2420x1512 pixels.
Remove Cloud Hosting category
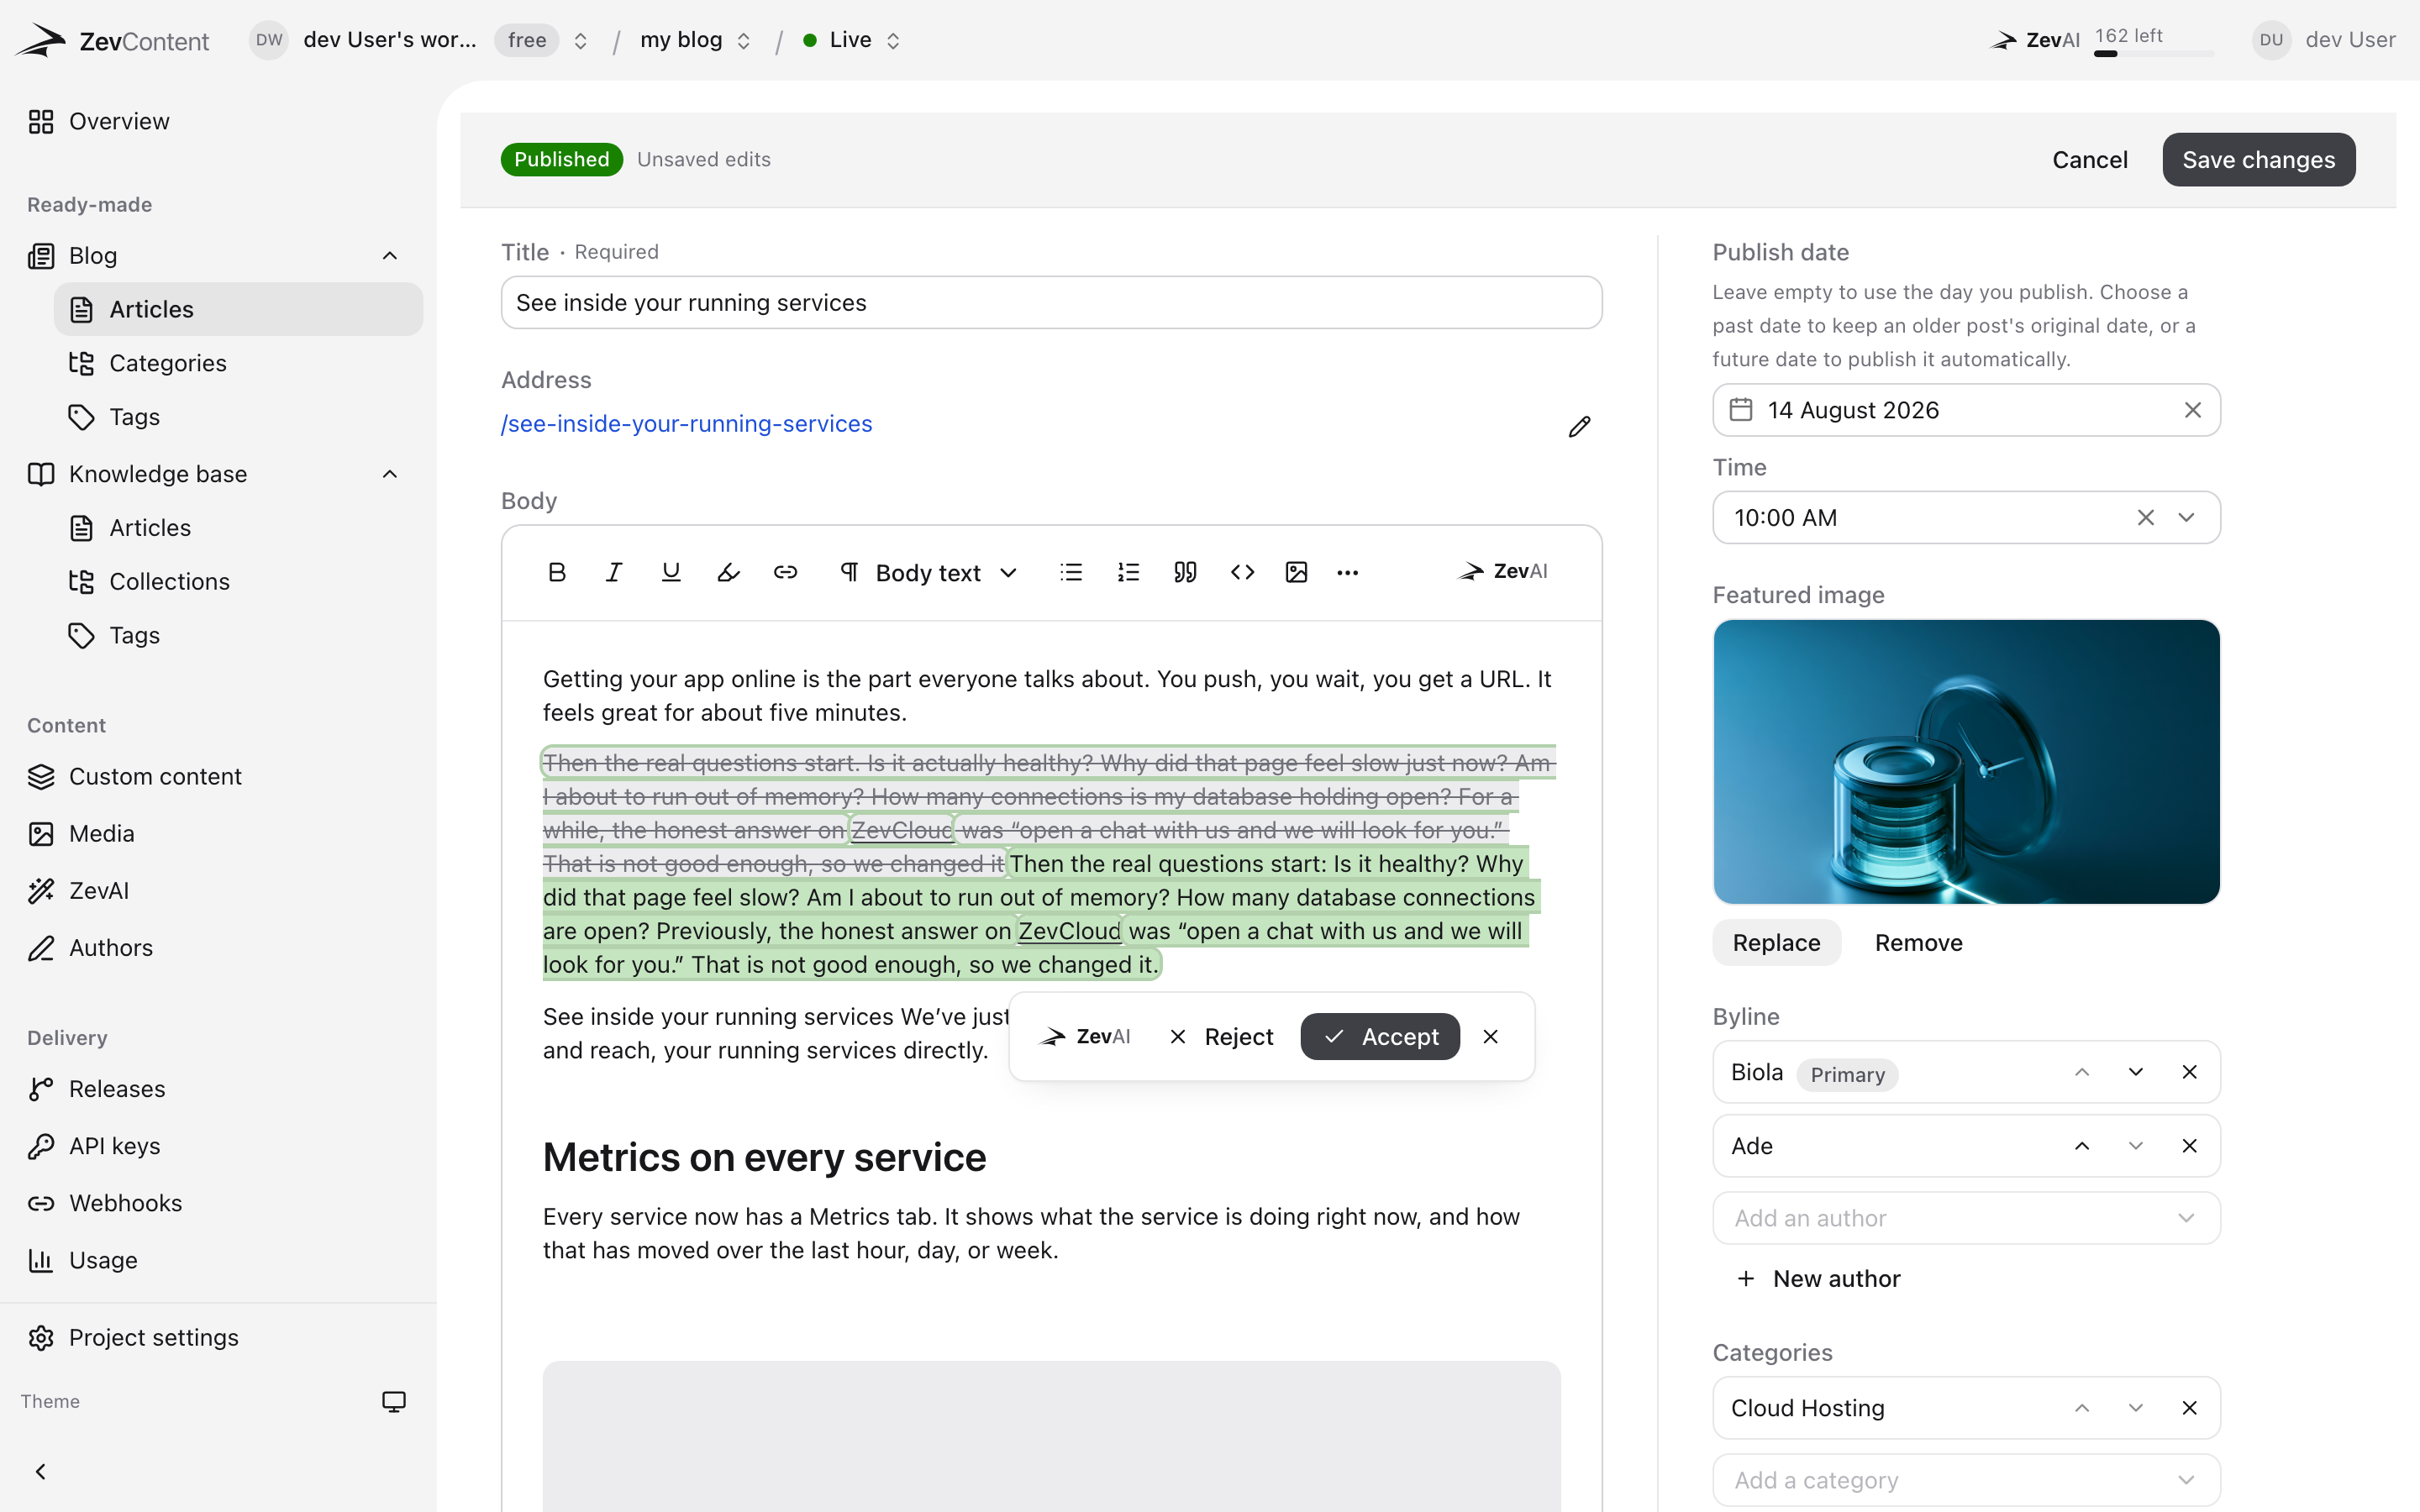click(2189, 1408)
